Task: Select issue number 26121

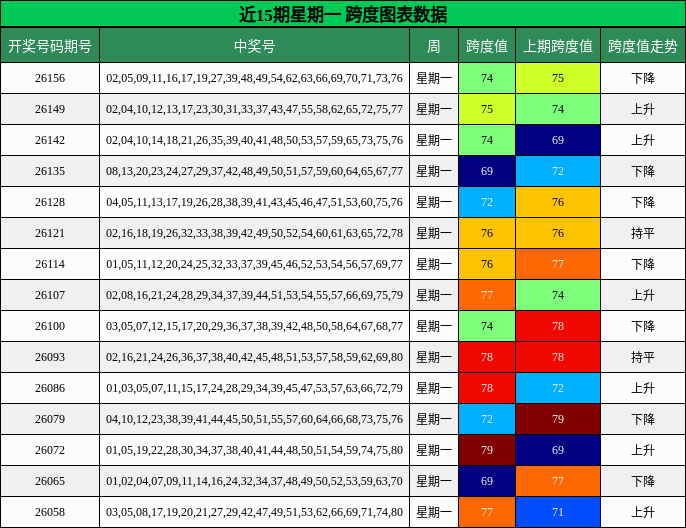Action: [50, 234]
